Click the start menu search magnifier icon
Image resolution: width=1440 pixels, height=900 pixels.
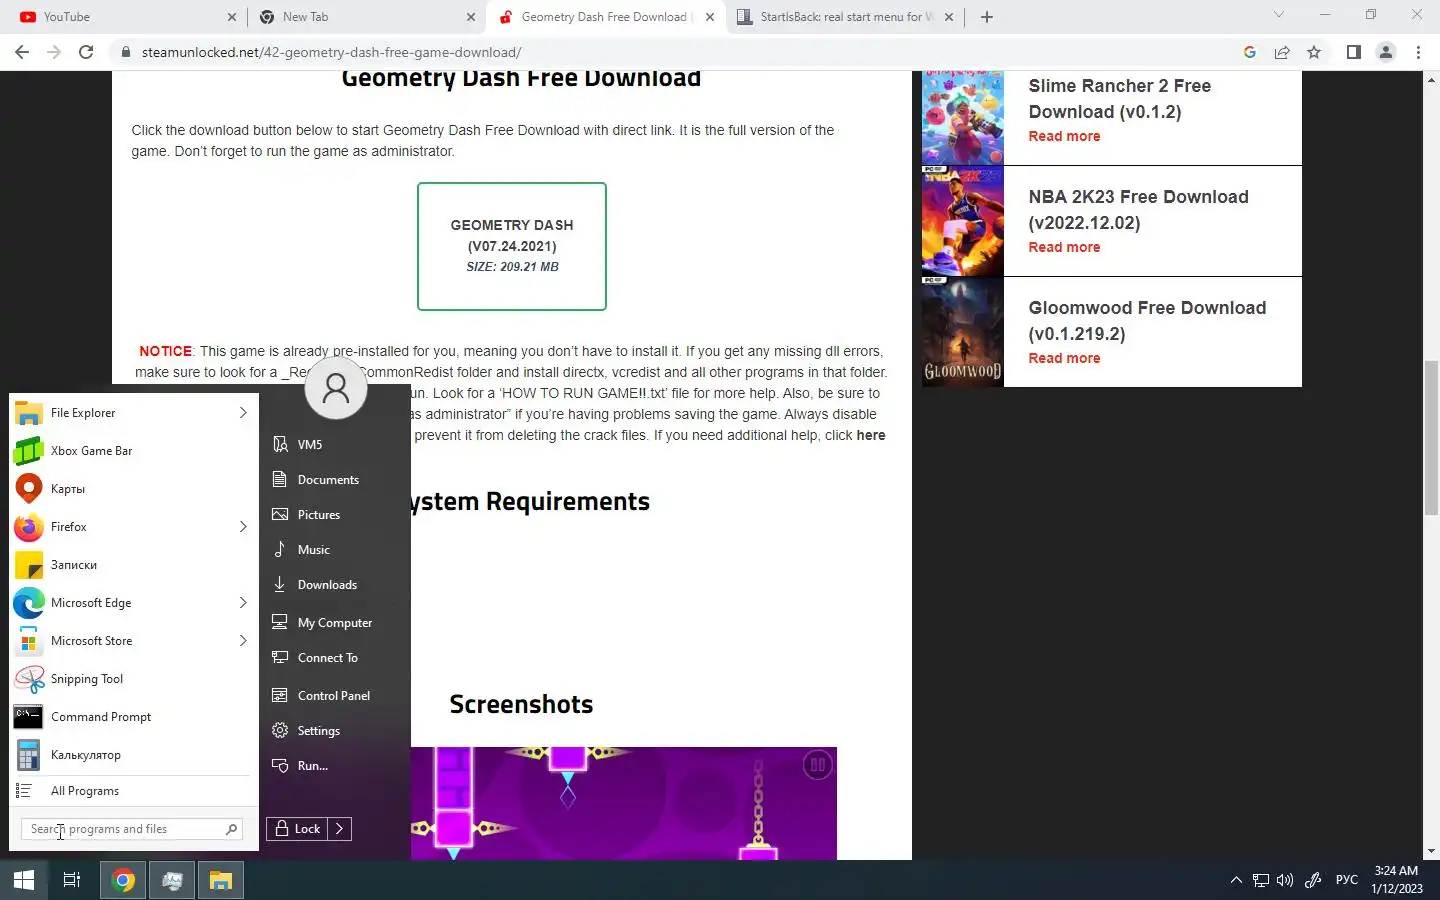[x=232, y=829]
